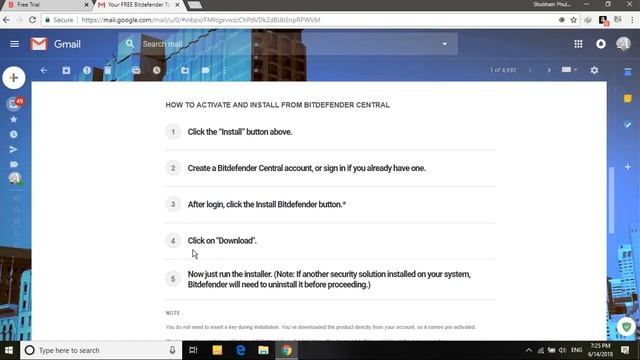Click the page vertical scrollbar
The image size is (640, 360).
pyautogui.click(x=611, y=200)
